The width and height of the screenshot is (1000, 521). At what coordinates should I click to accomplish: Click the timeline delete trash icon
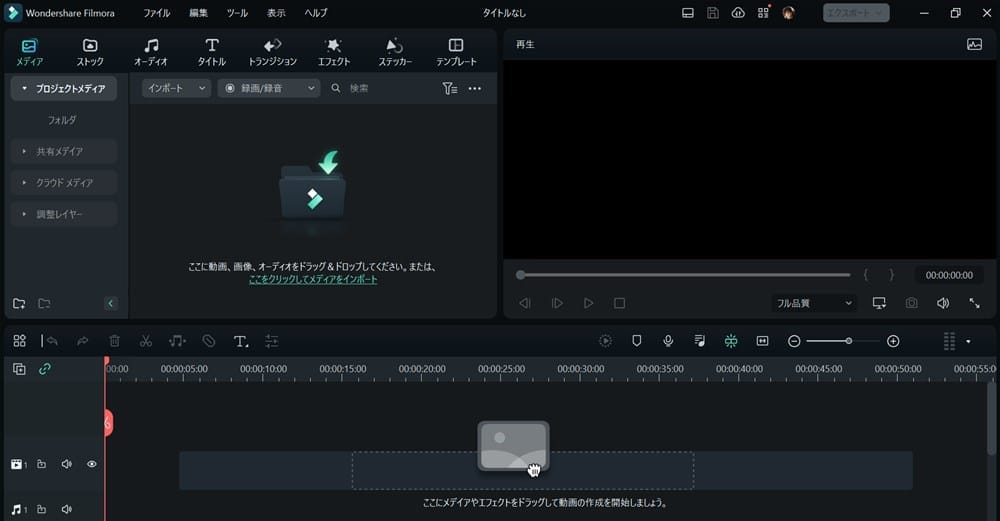(114, 341)
